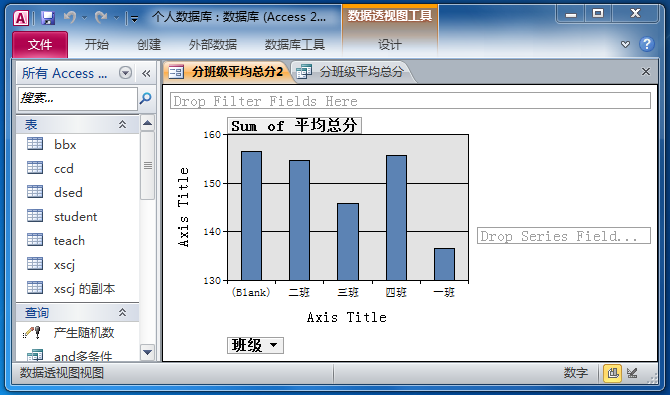Viewport: 670px width, 395px height.
Task: Save the database with the floppy icon
Action: (x=48, y=18)
